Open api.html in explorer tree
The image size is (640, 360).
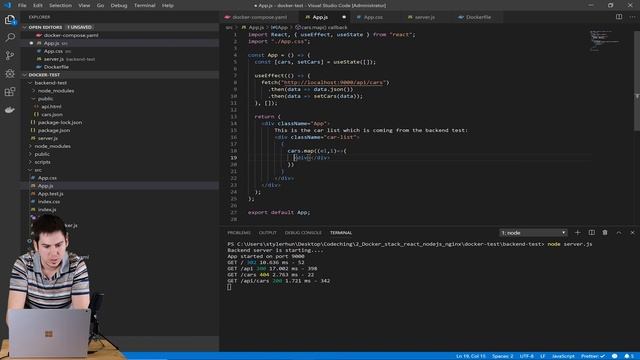51,107
